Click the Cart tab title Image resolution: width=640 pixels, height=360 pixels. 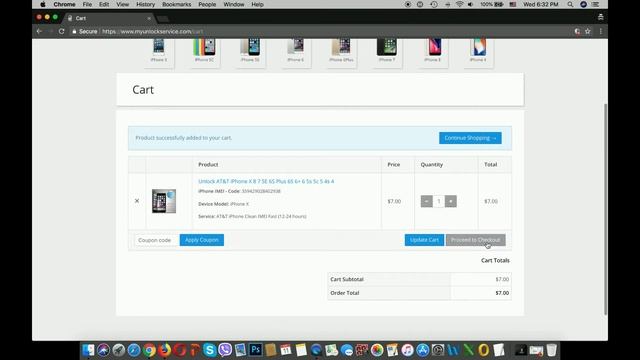[81, 18]
